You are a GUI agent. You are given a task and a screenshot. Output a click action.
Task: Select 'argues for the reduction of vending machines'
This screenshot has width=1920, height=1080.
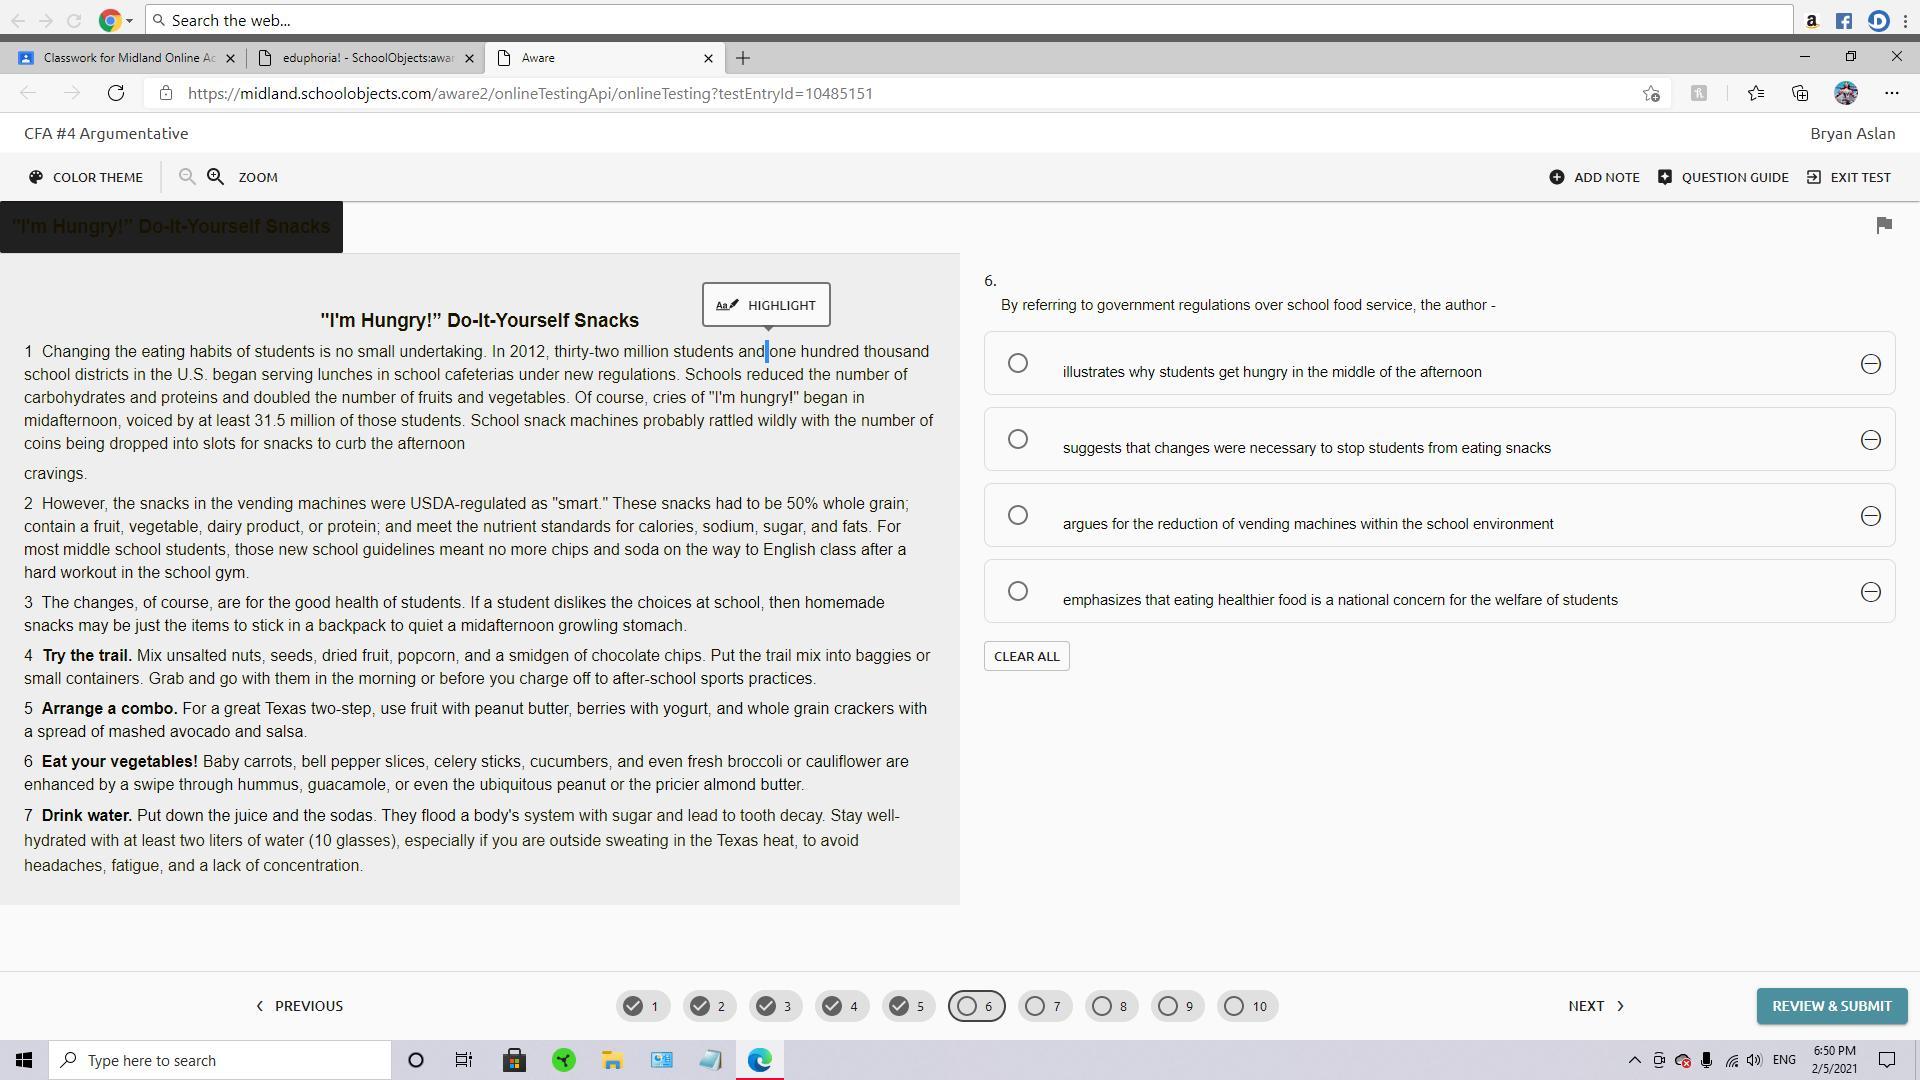click(x=1017, y=515)
